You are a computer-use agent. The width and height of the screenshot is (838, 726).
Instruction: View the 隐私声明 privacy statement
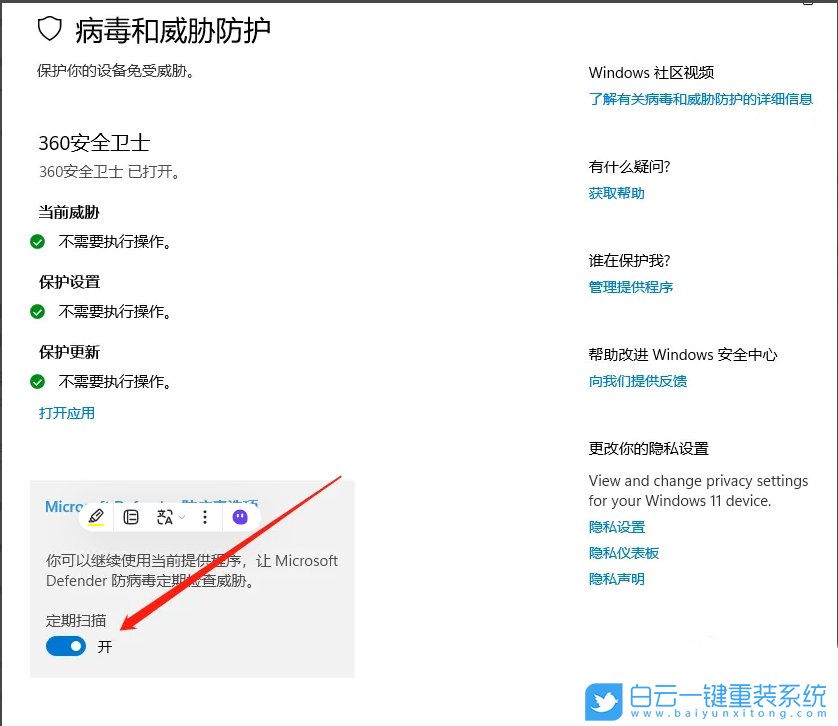(x=615, y=579)
